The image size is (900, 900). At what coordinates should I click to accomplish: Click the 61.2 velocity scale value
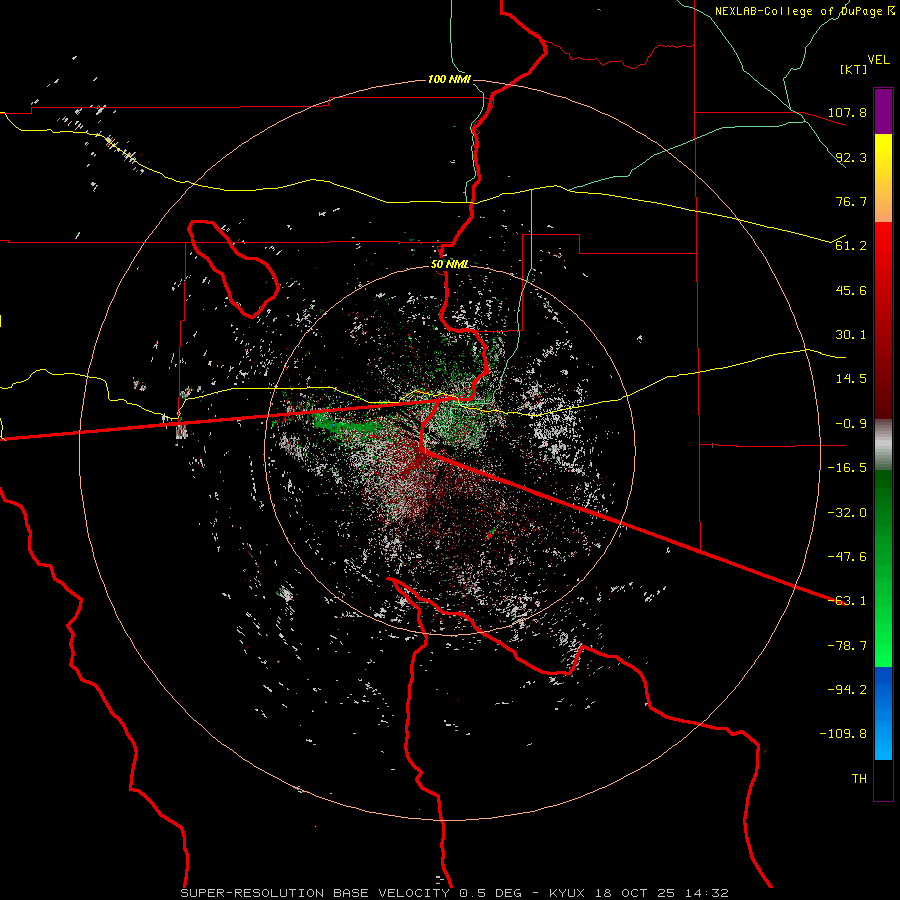tap(851, 246)
